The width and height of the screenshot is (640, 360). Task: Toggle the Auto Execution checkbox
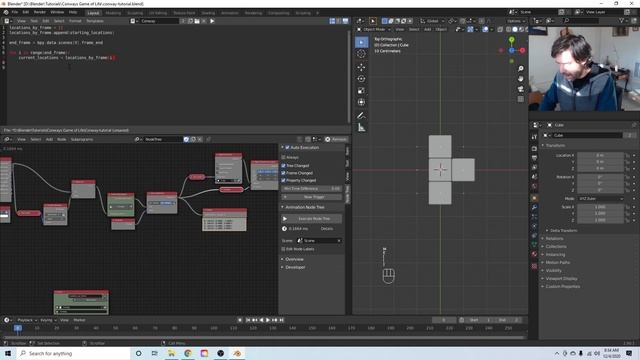tap(287, 147)
